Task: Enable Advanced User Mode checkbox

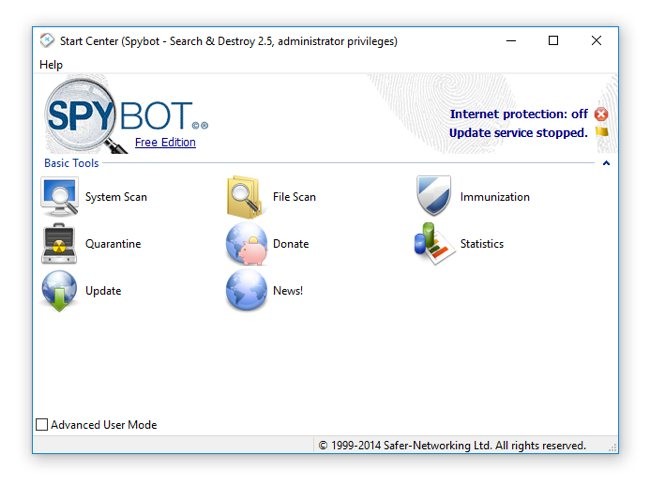Action: (42, 425)
